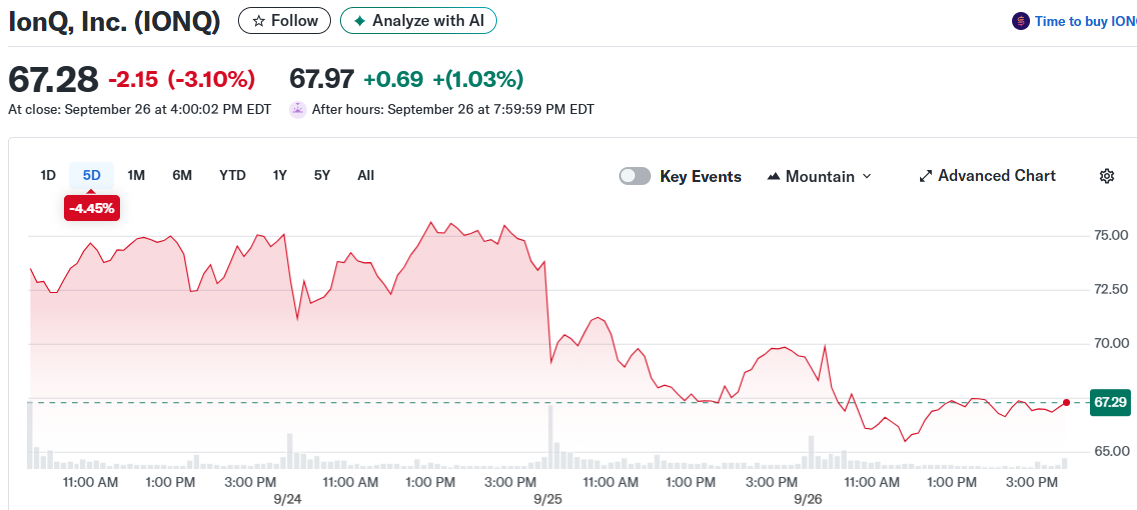Screen dimensions: 1137x510
Task: Show the All time chart range
Action: point(366,175)
